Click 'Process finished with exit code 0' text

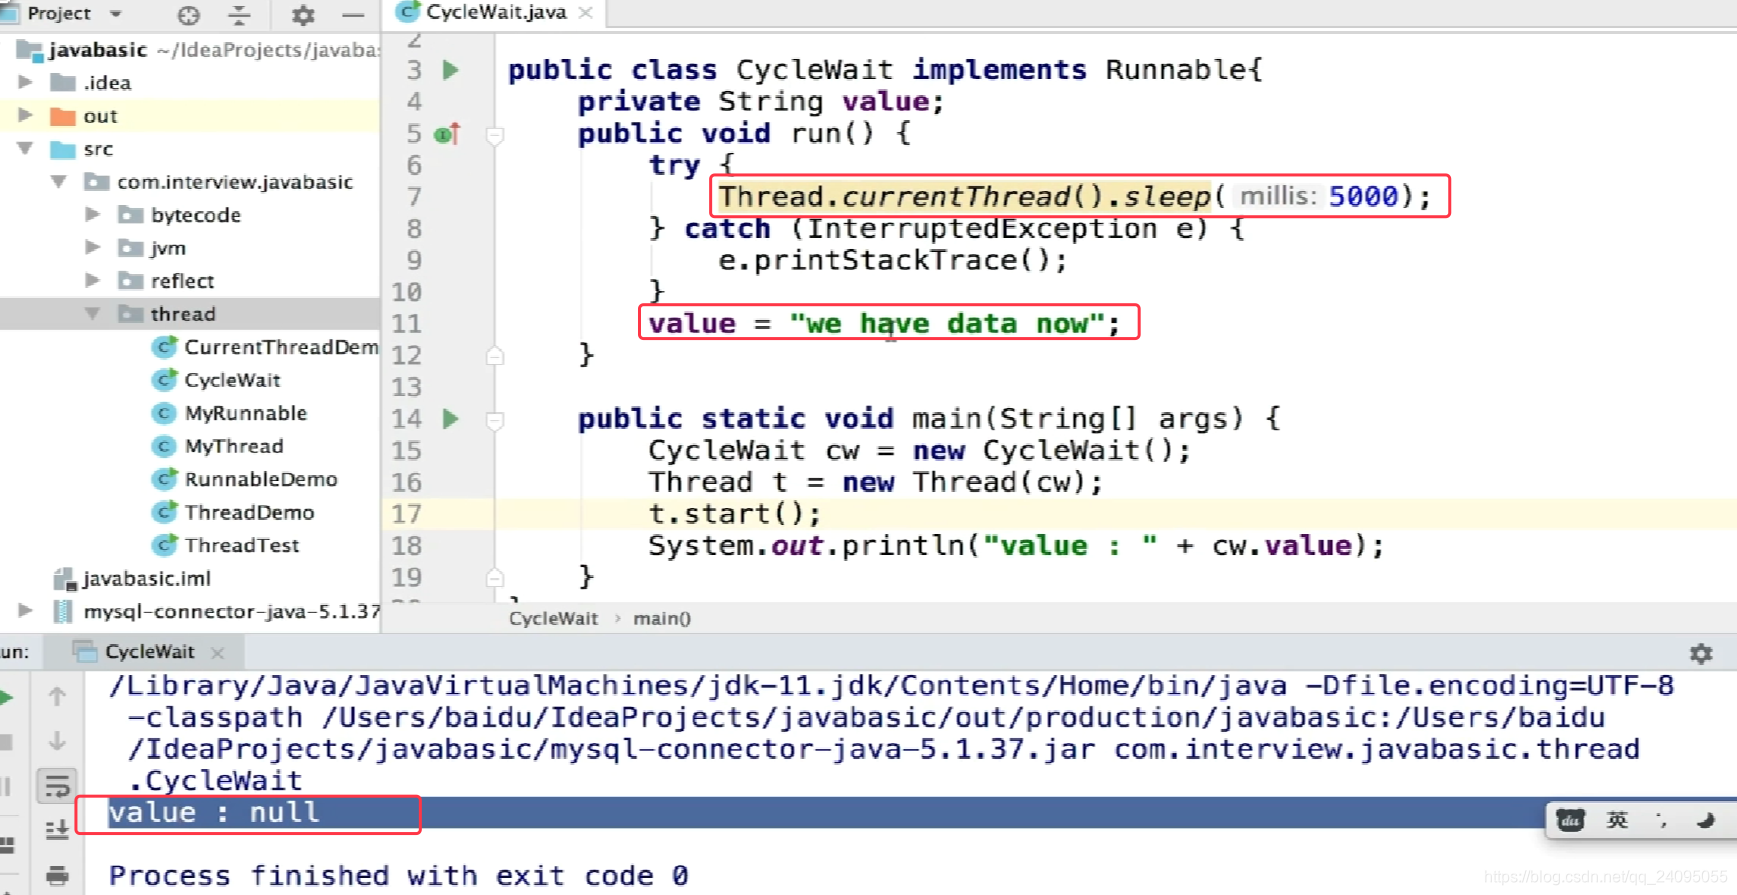[398, 876]
